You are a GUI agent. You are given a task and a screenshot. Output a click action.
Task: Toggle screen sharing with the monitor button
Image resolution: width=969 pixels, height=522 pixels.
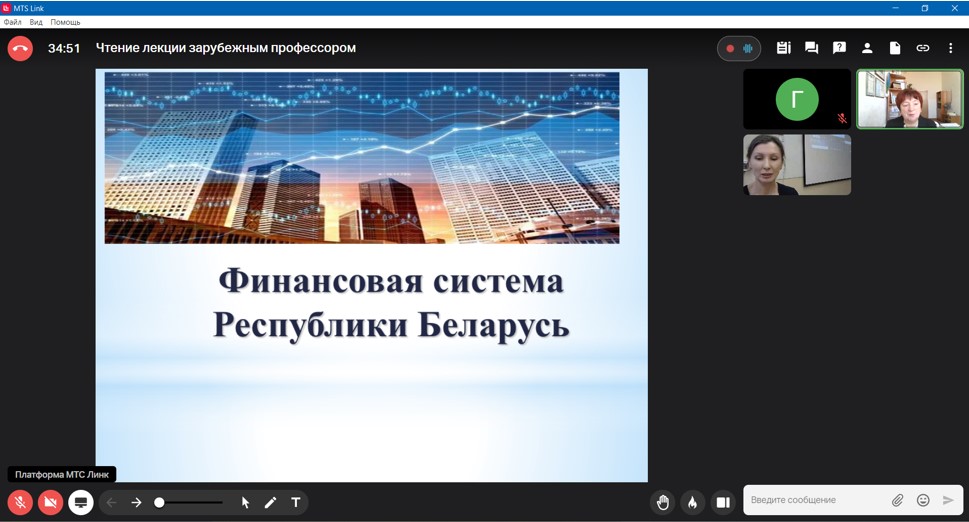coord(81,502)
